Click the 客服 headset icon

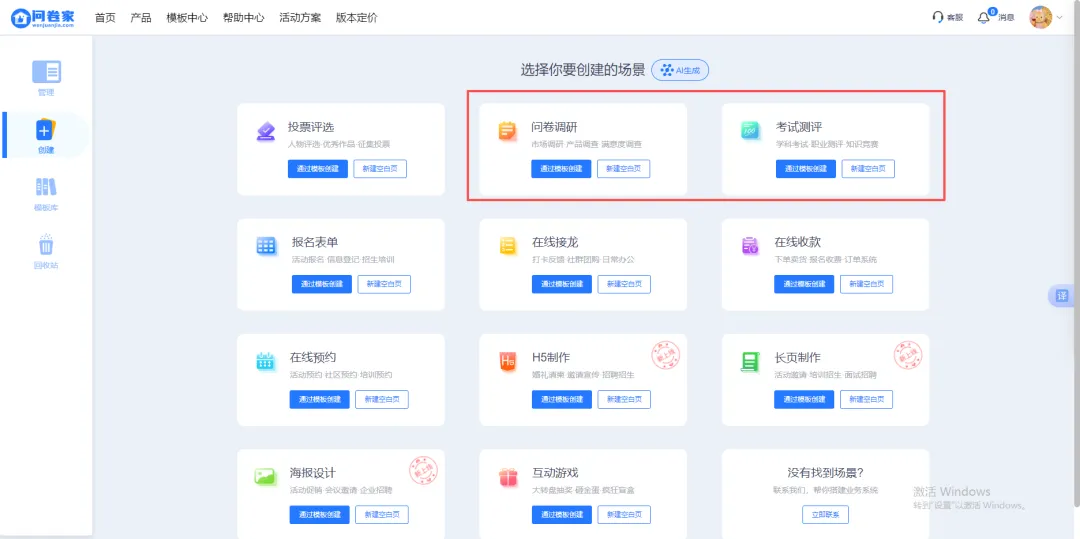click(x=937, y=17)
